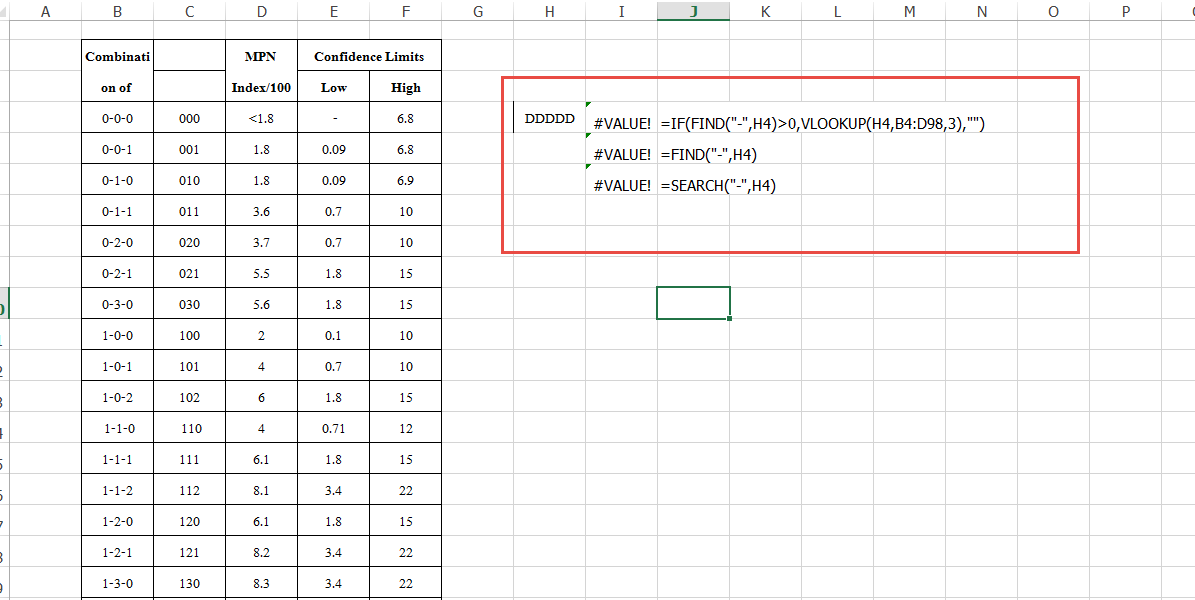Click the "on of" header cell
Image resolution: width=1195 pixels, height=600 pixels.
pyautogui.click(x=117, y=87)
